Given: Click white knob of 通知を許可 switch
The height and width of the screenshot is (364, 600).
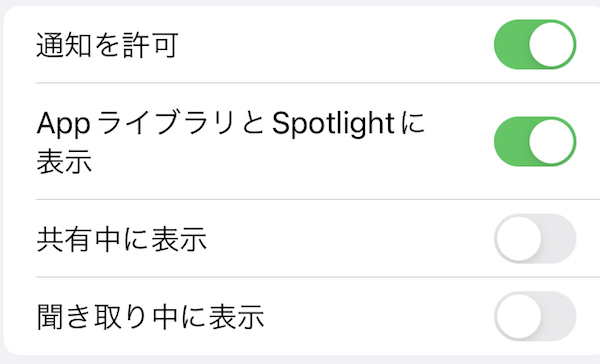Looking at the screenshot, I should 551,44.
